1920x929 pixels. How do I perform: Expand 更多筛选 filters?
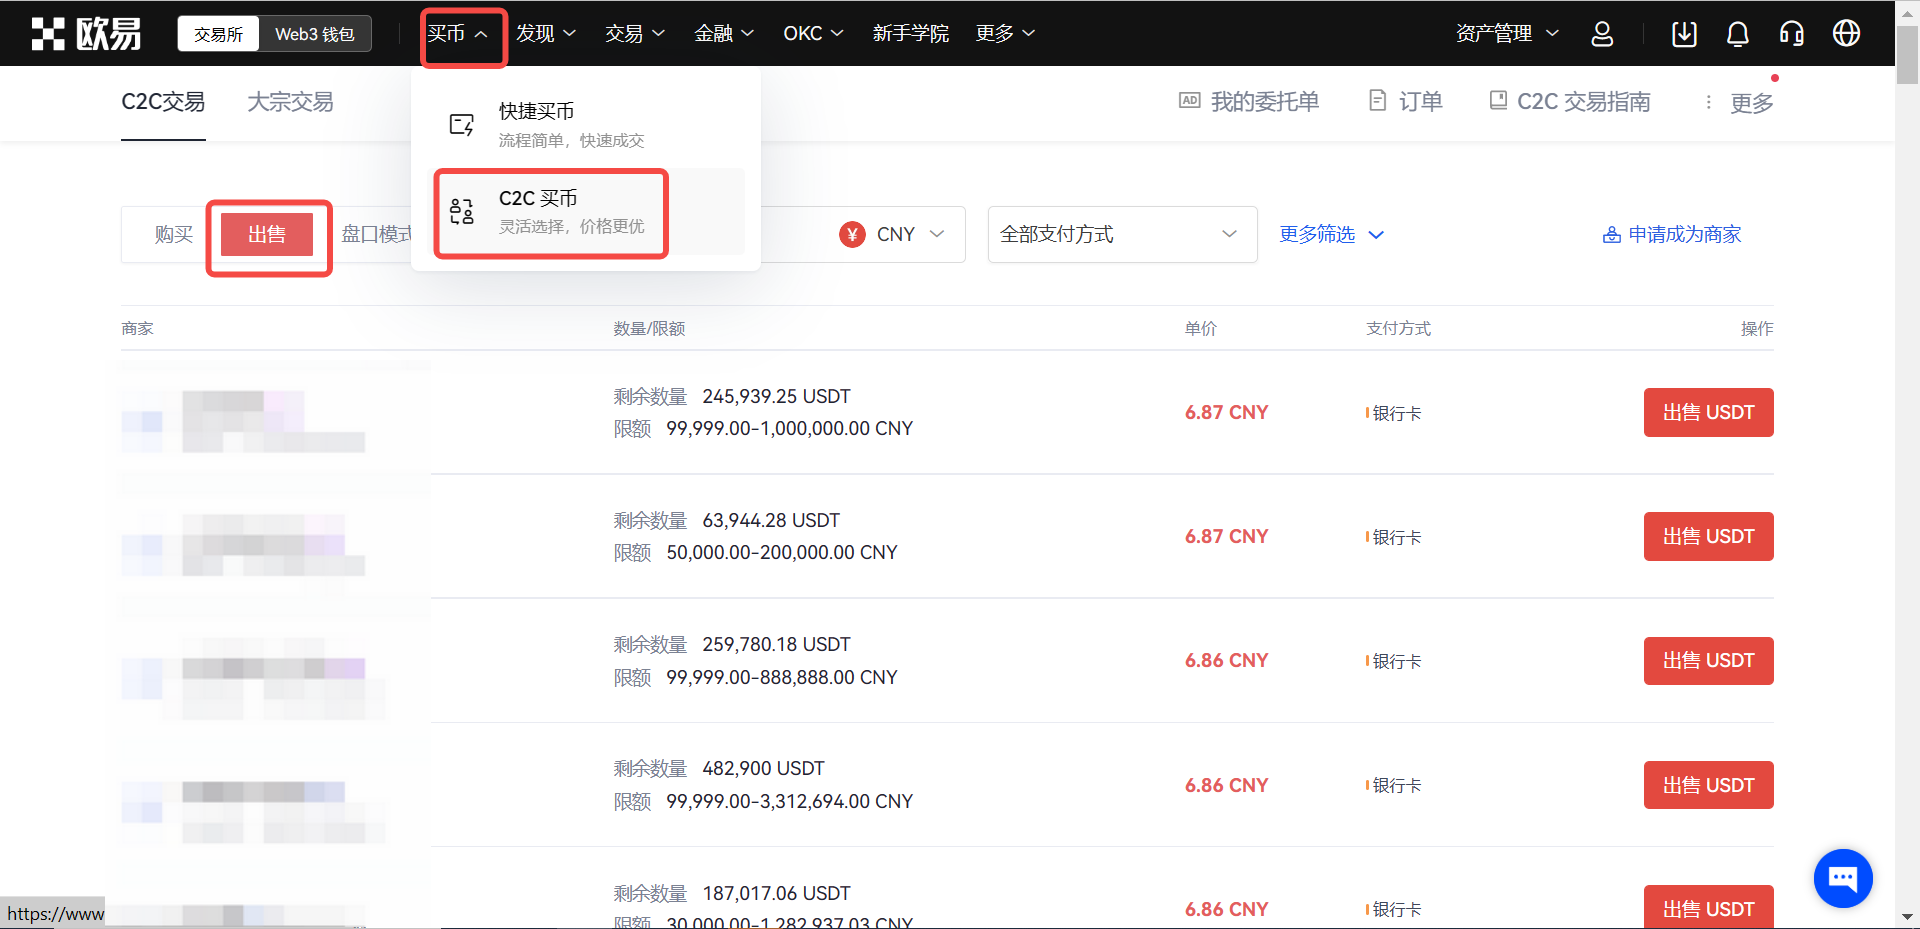pos(1332,234)
